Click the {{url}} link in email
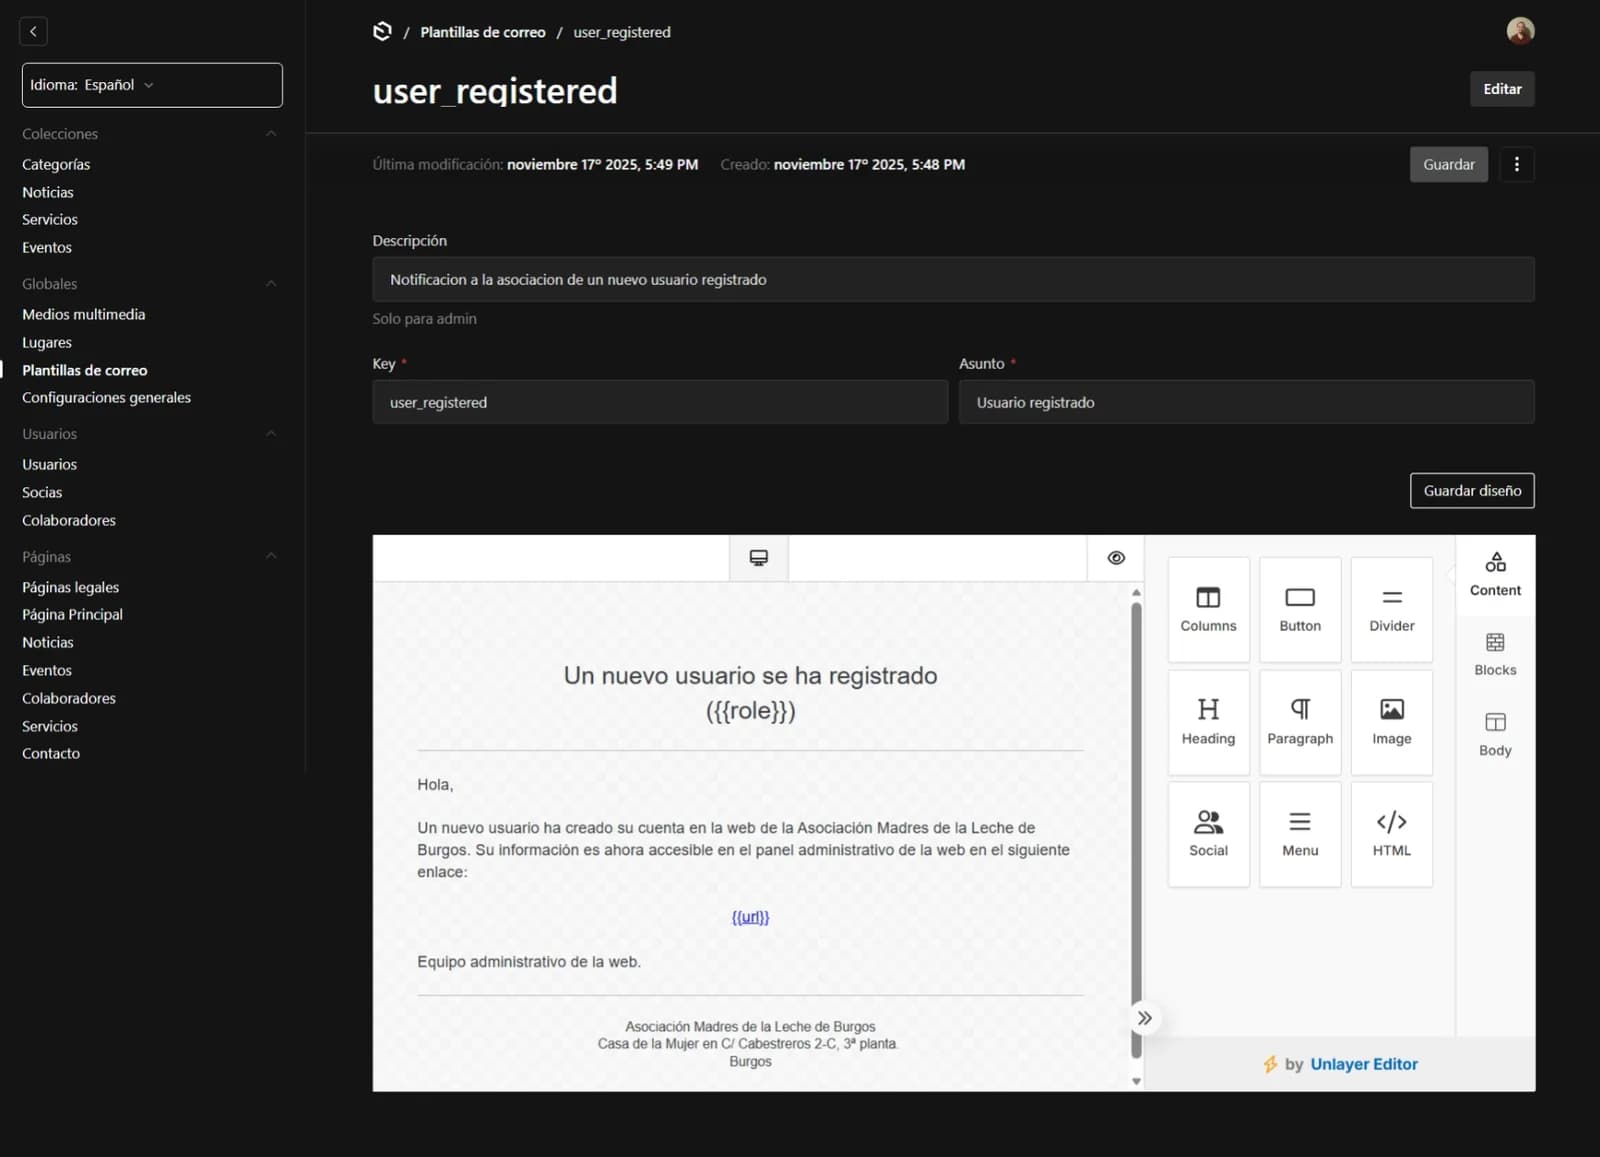The image size is (1600, 1157). 750,917
